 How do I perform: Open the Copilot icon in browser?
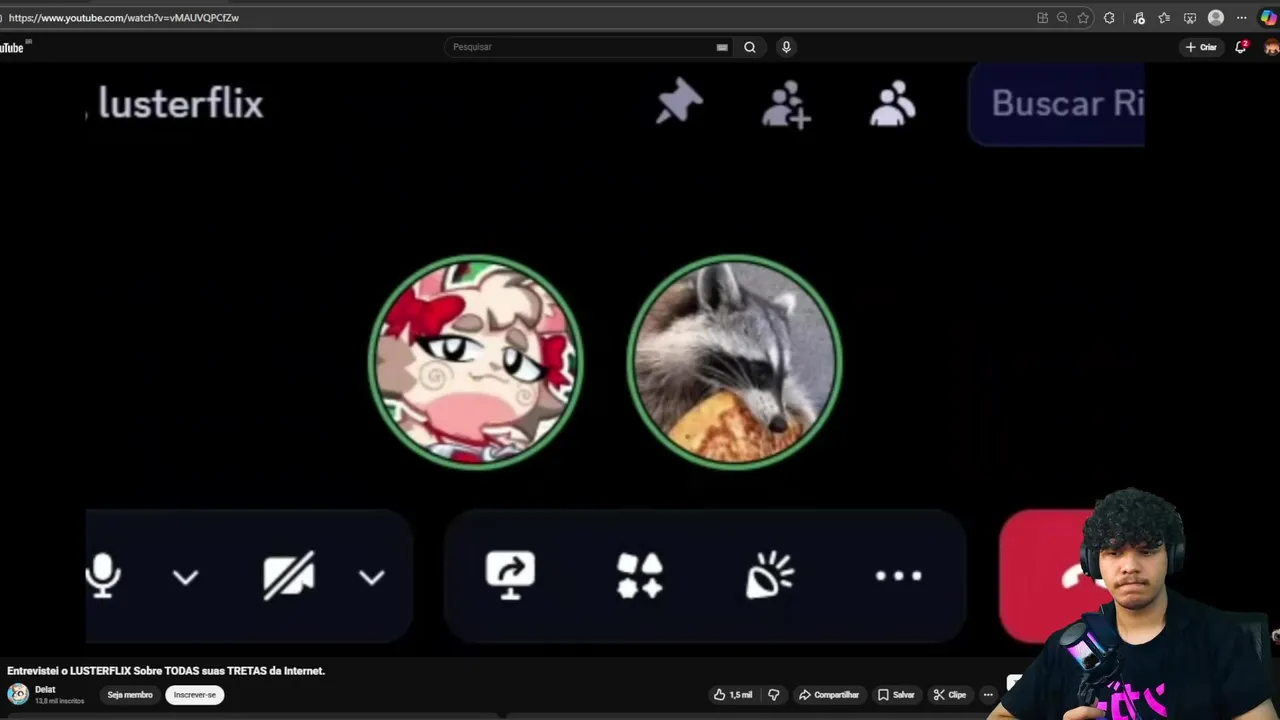coord(1268,18)
